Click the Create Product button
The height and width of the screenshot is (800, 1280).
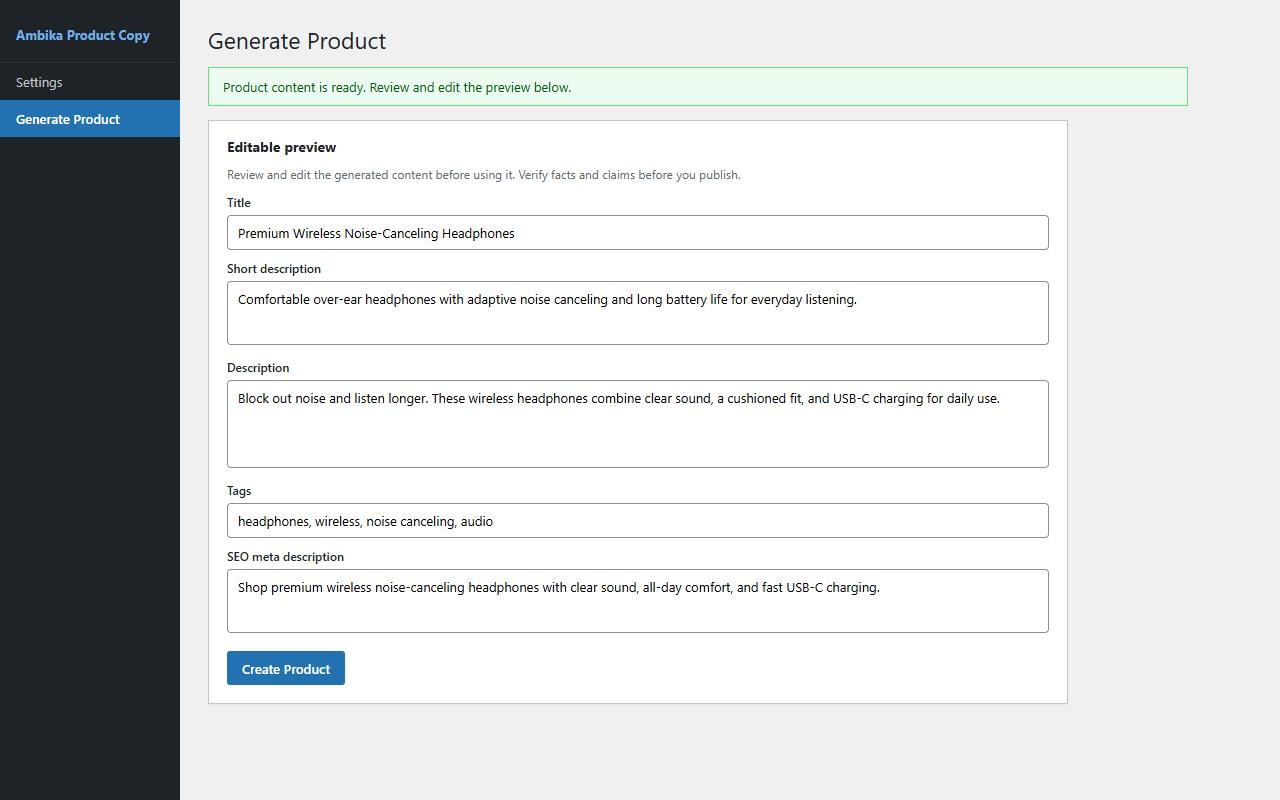286,669
